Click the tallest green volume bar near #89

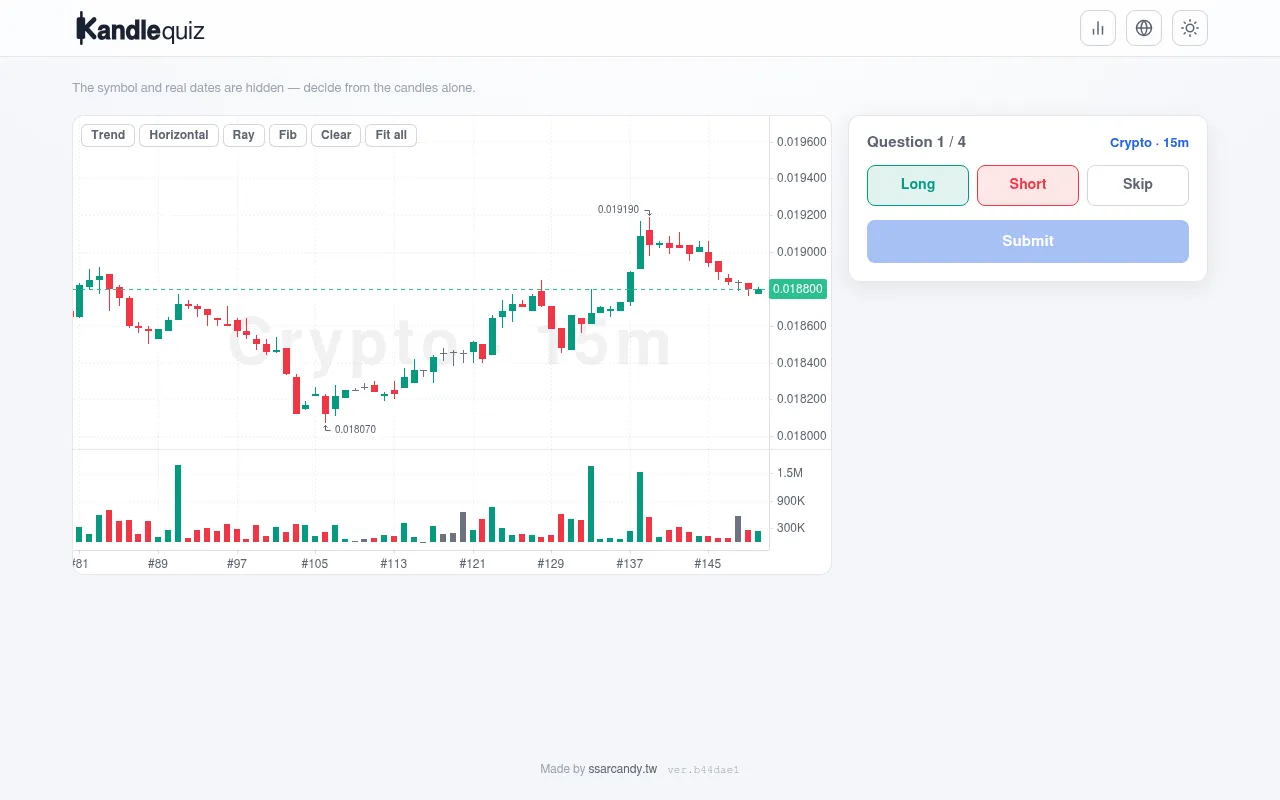[178, 503]
